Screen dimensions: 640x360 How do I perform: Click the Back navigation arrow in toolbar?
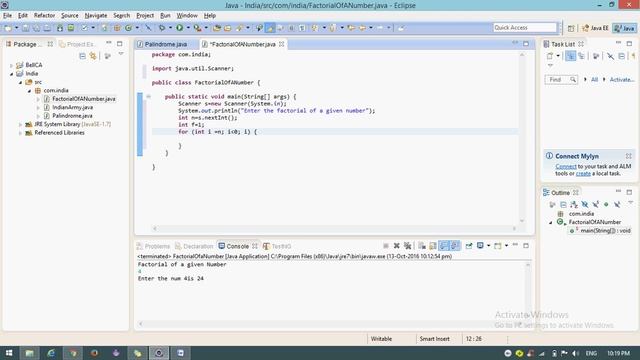tap(362, 28)
